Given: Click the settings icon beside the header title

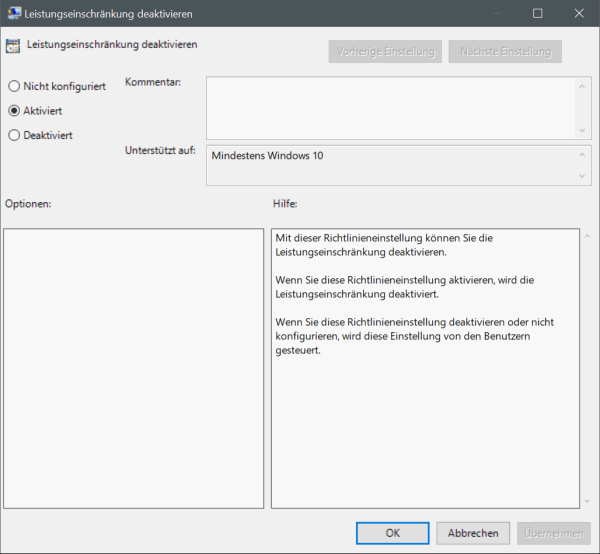Looking at the screenshot, I should point(13,46).
